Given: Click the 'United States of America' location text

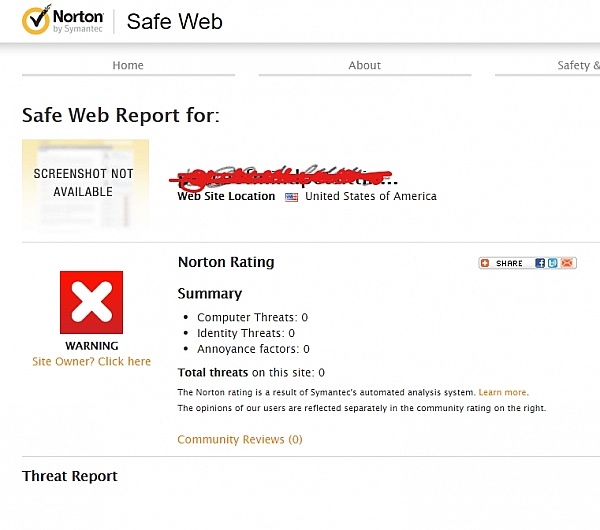Looking at the screenshot, I should click(370, 196).
